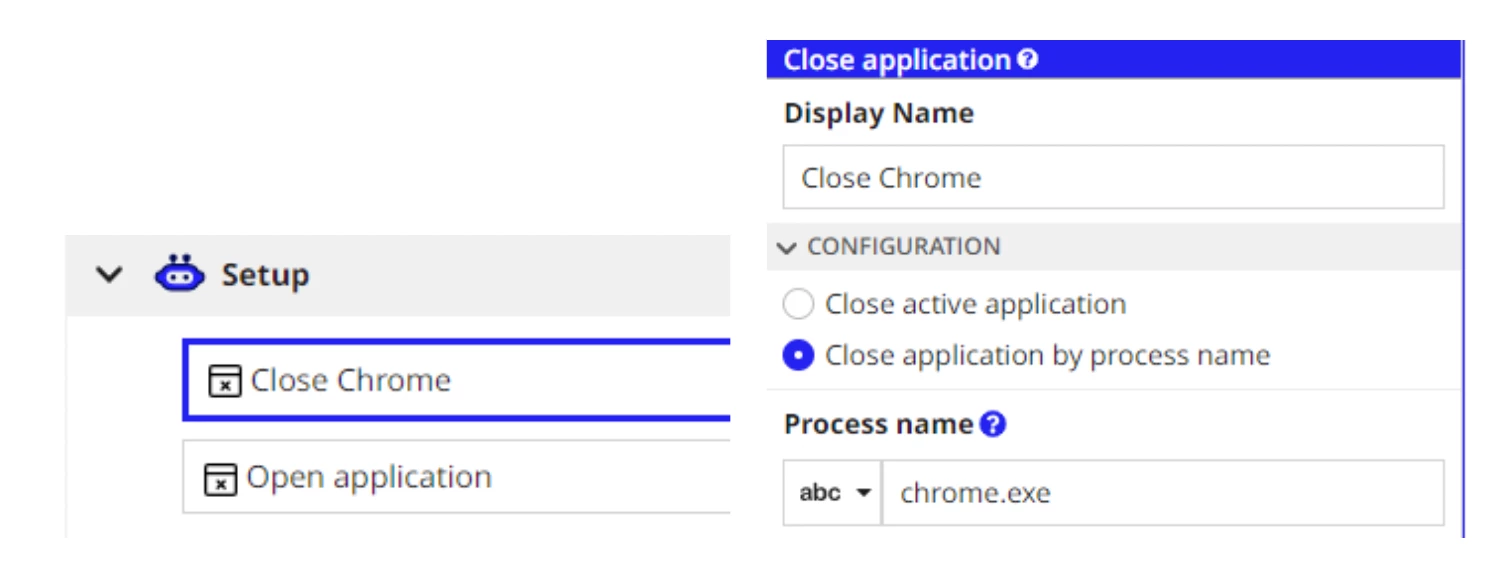
Task: Click the Close application by process name label
Action: pos(1047,356)
